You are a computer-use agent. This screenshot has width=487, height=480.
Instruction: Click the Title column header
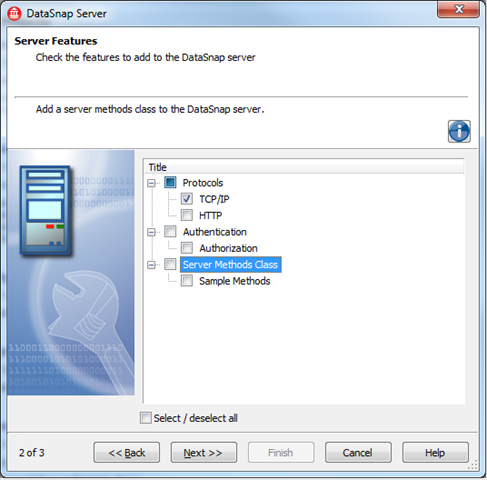pyautogui.click(x=304, y=167)
